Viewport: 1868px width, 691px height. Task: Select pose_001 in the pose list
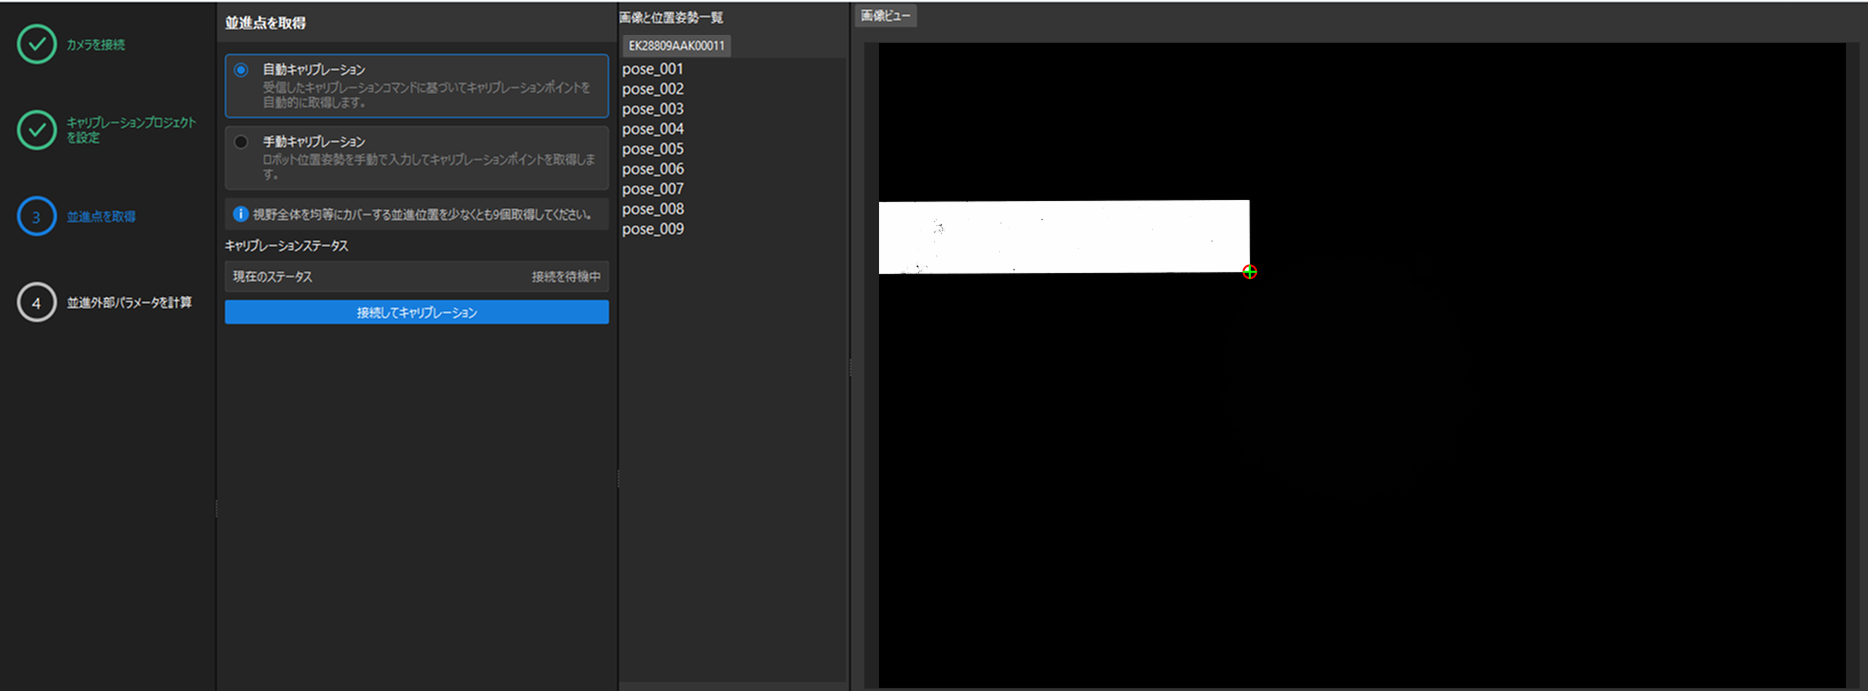(653, 69)
